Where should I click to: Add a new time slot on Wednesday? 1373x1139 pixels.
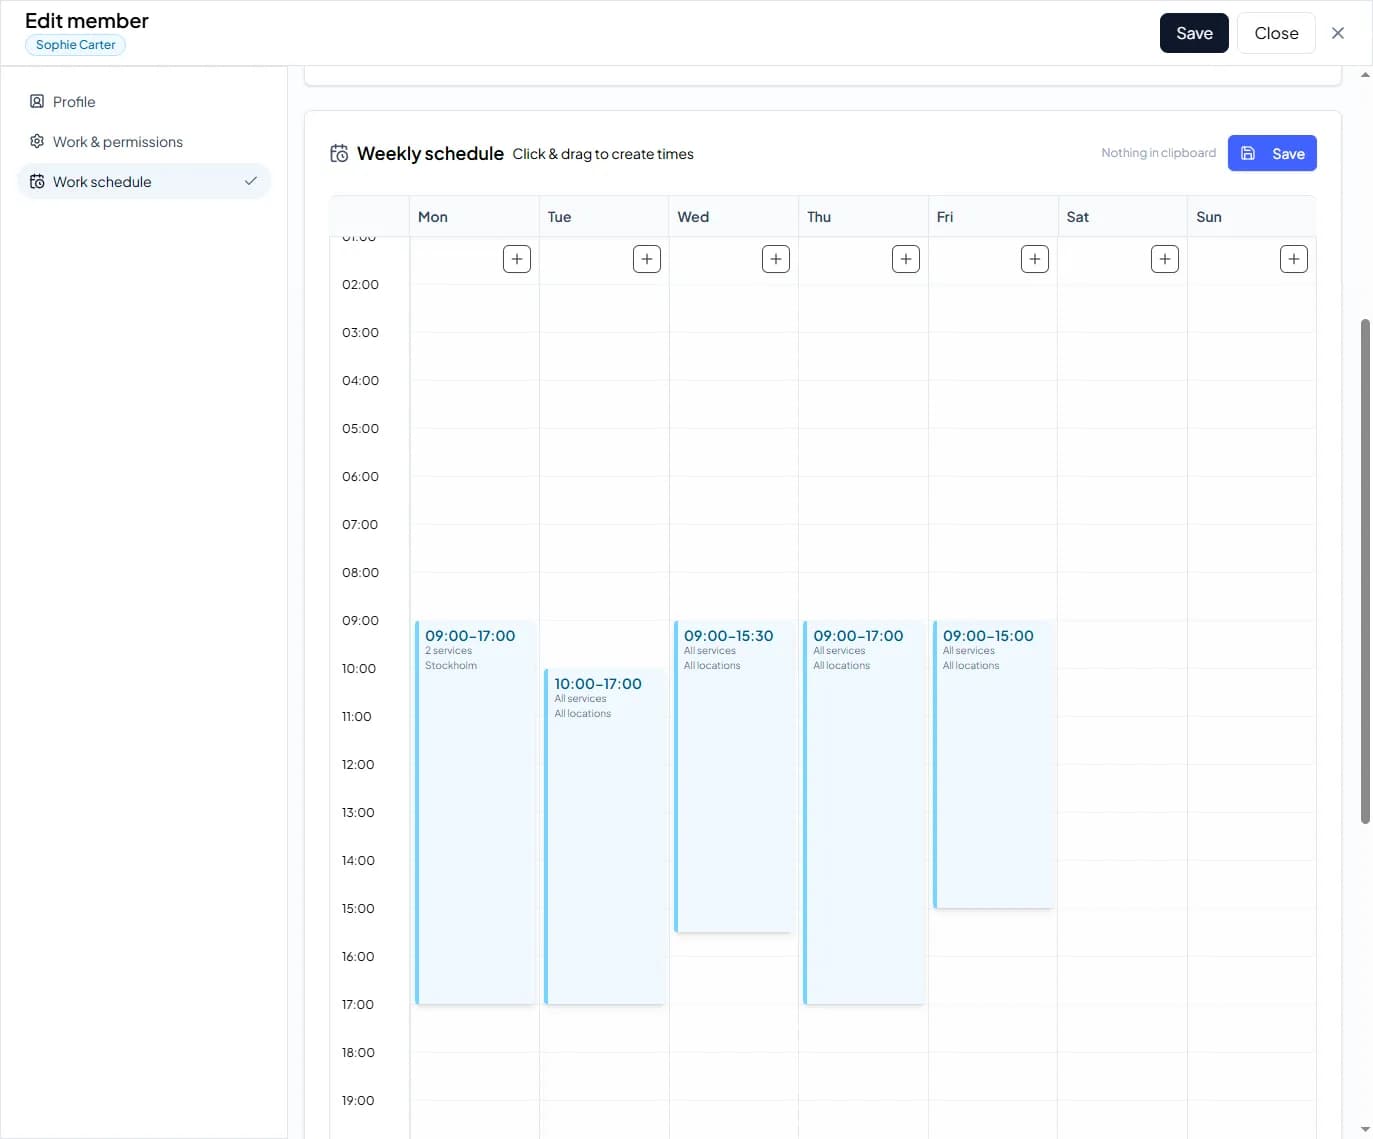click(x=775, y=258)
